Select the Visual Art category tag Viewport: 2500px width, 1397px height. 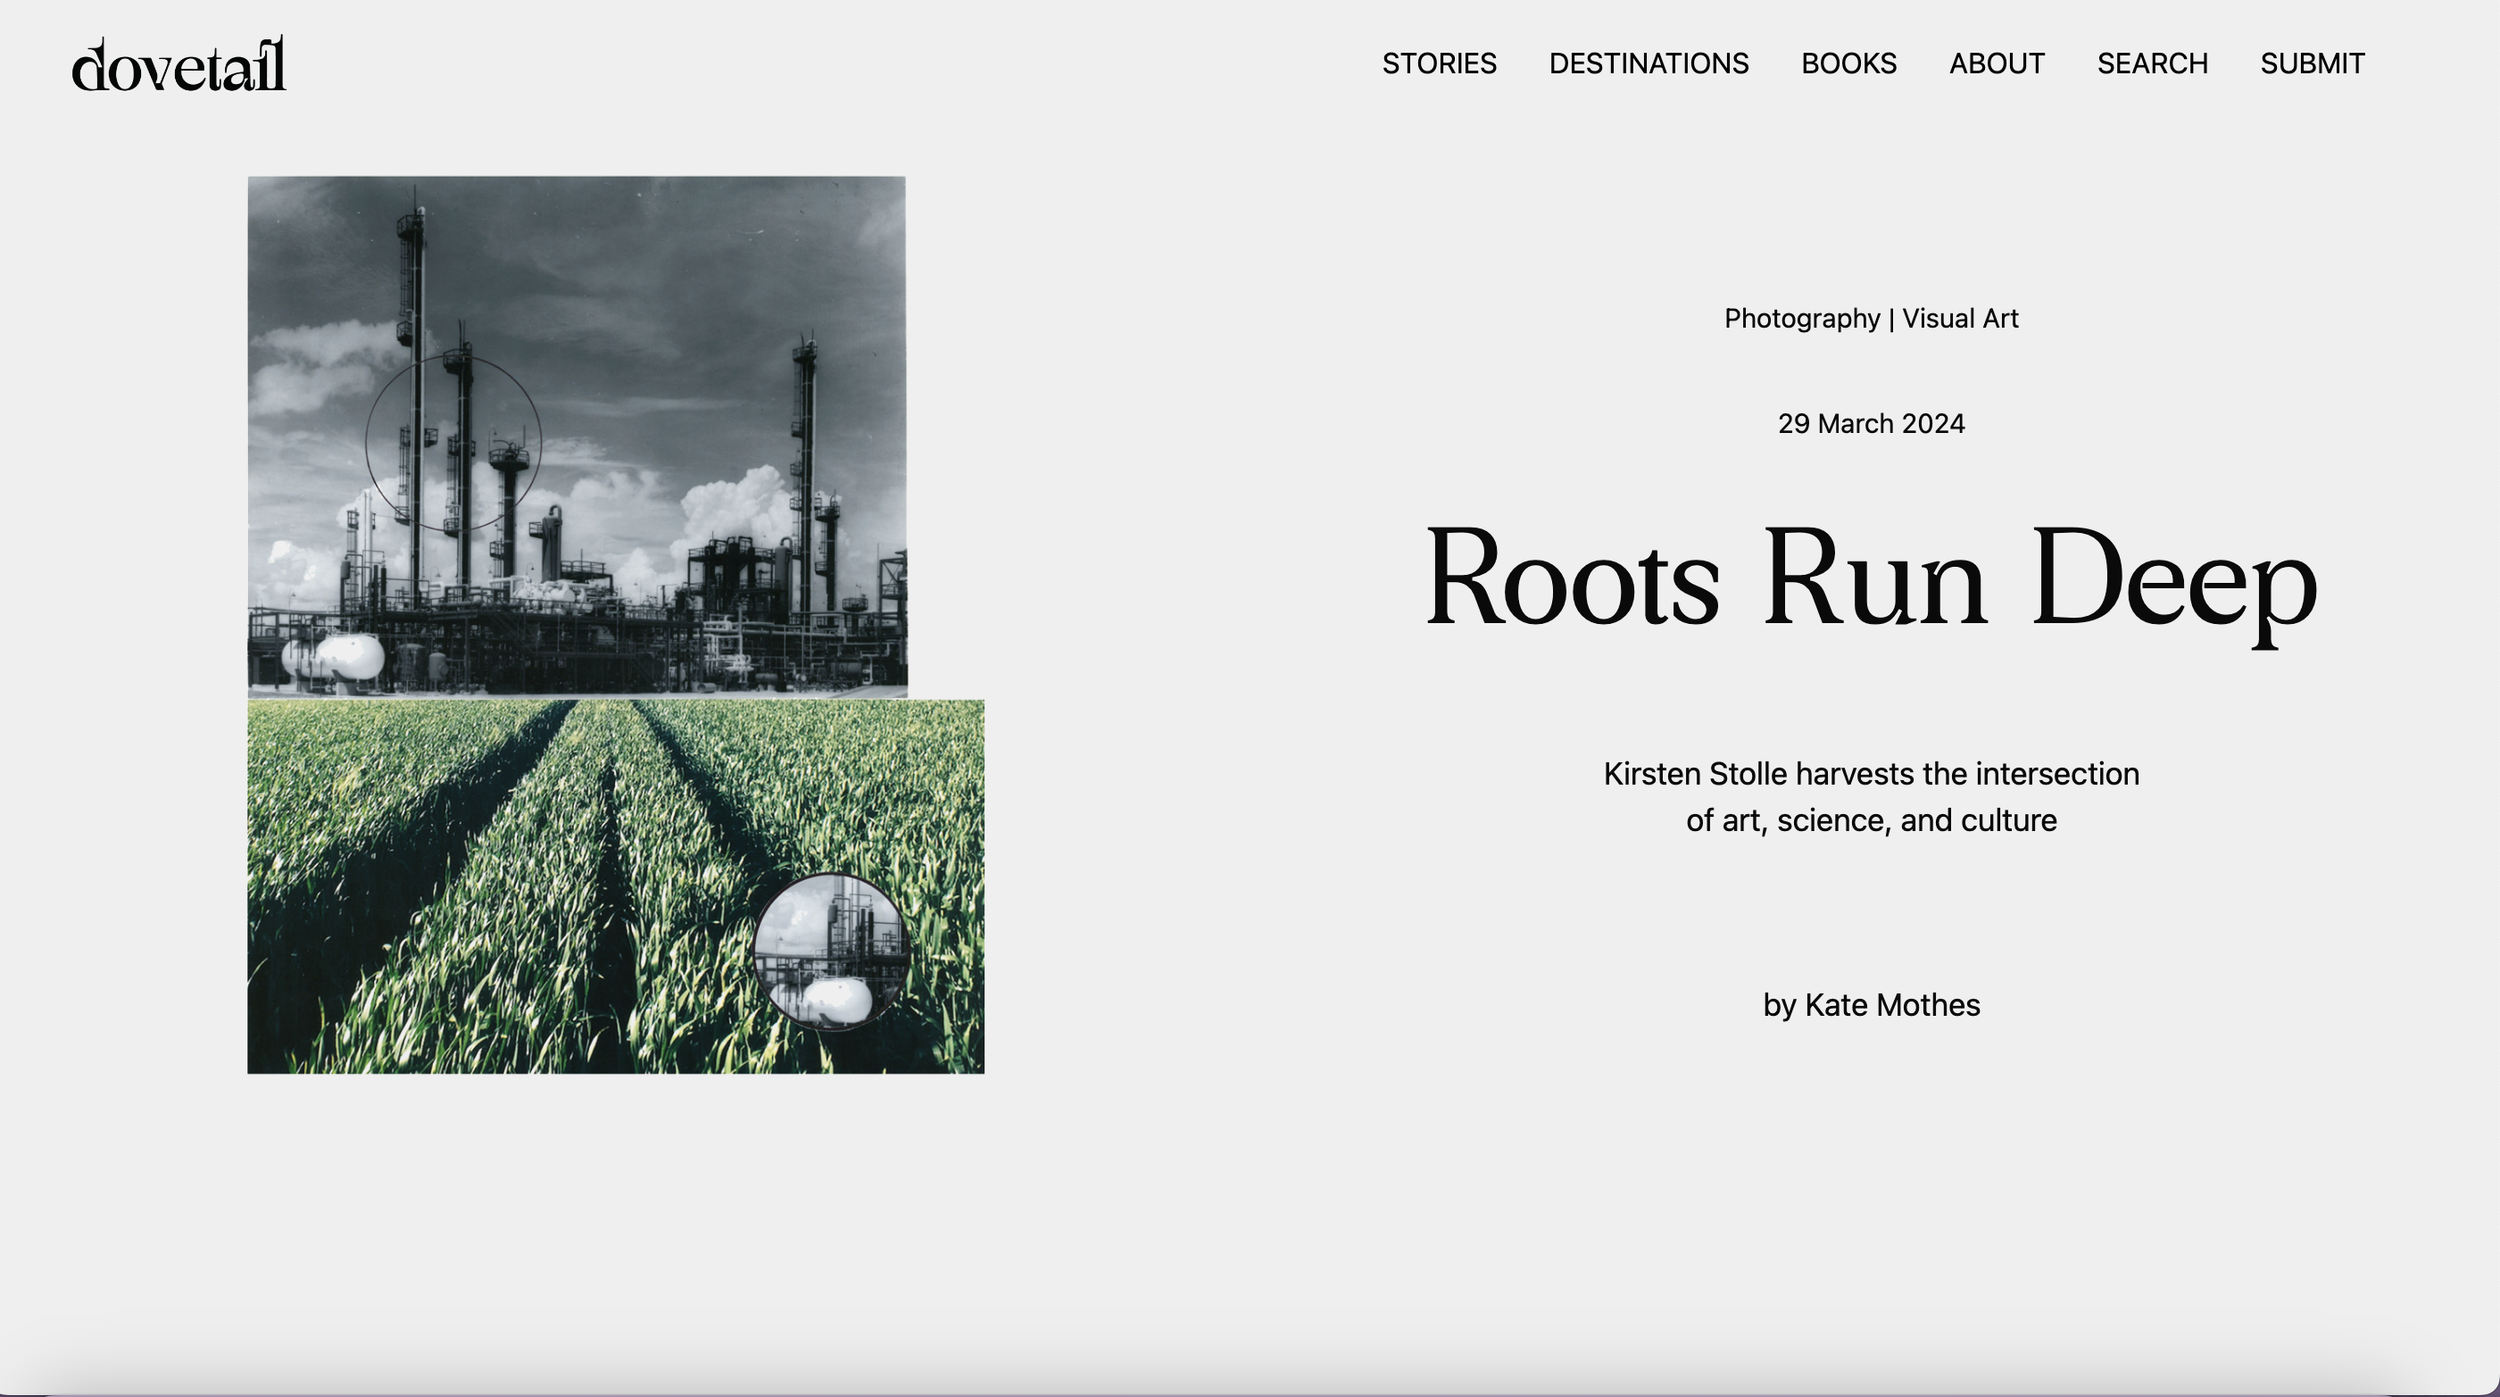[x=1960, y=318]
